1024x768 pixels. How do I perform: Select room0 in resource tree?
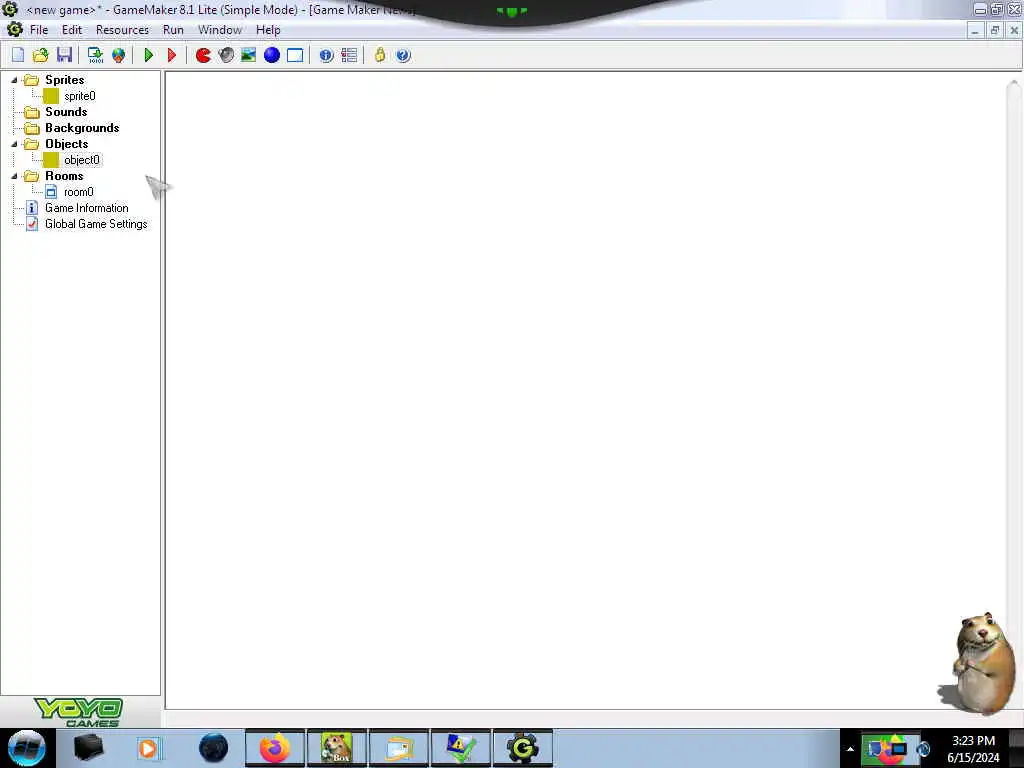tap(78, 192)
